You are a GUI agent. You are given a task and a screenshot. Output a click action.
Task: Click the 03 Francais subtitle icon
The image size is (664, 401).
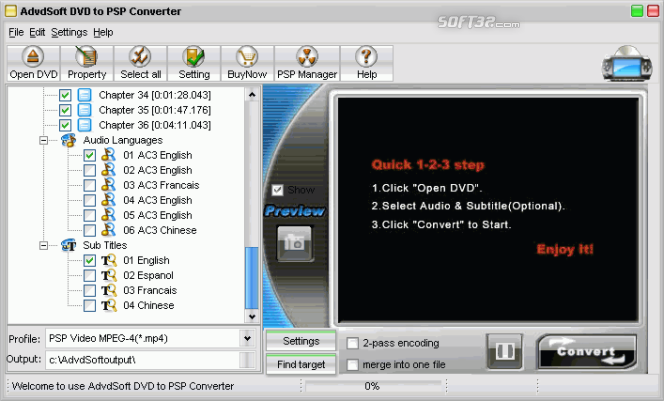(108, 290)
